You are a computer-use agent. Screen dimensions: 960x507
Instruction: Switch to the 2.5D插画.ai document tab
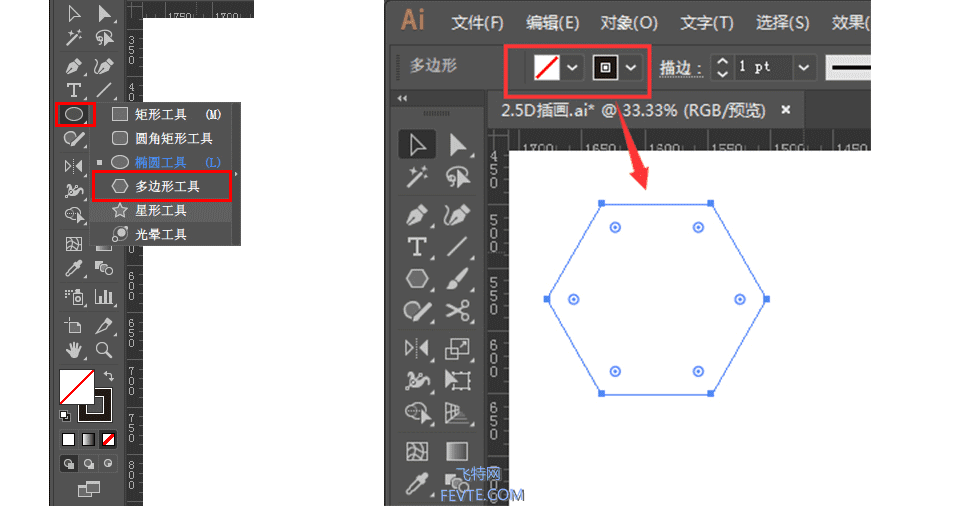pos(633,111)
